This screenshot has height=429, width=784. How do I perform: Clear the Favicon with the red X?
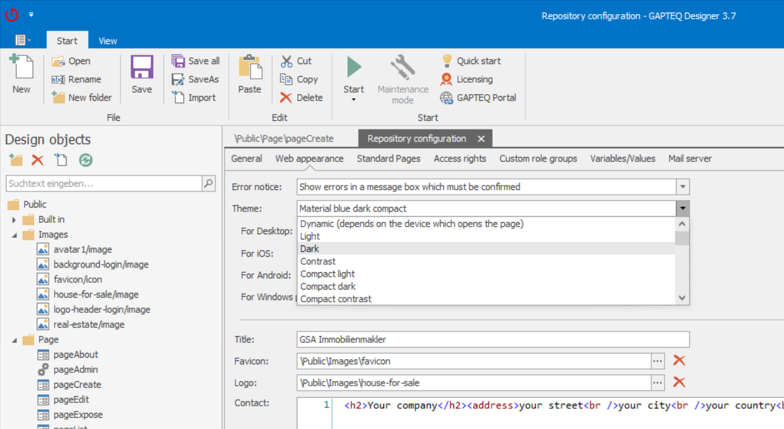point(679,361)
